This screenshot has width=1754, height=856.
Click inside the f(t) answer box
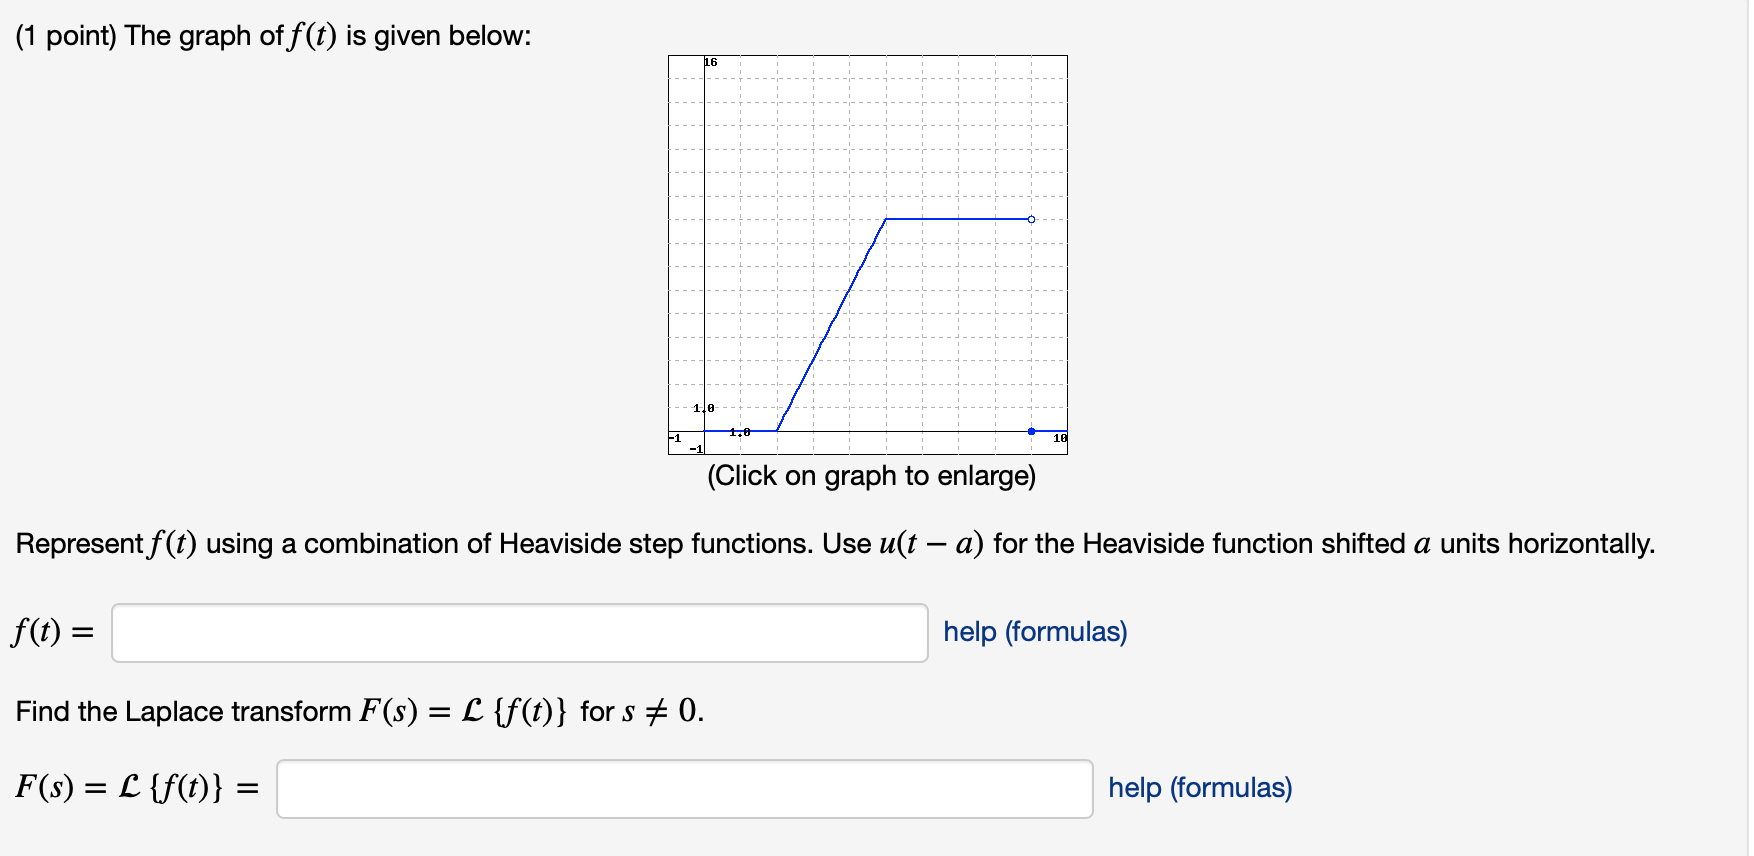click(x=520, y=632)
